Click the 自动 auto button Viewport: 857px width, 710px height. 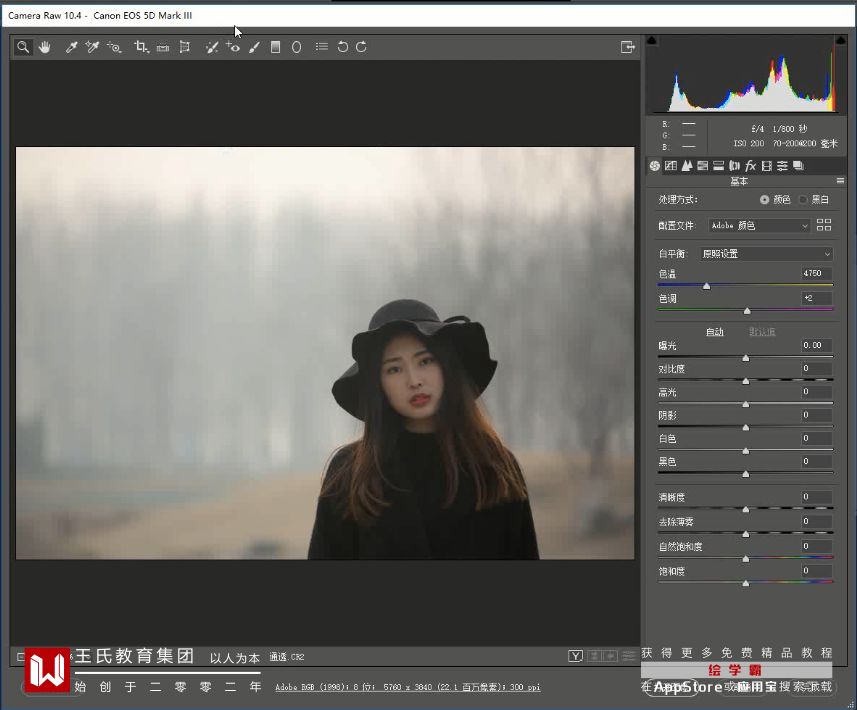point(714,332)
